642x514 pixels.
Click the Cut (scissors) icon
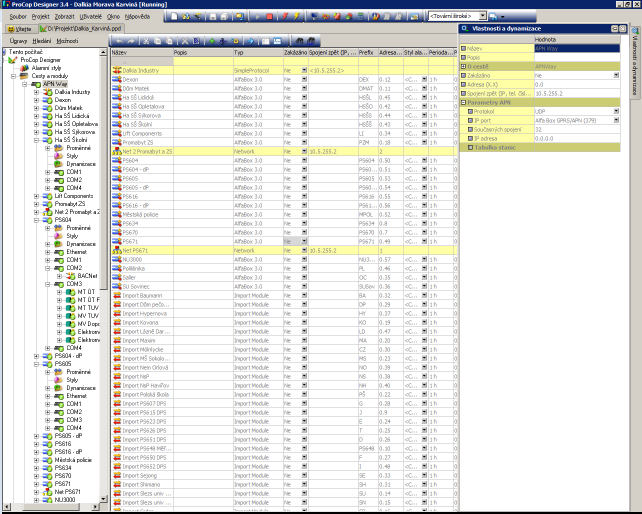tap(146, 41)
